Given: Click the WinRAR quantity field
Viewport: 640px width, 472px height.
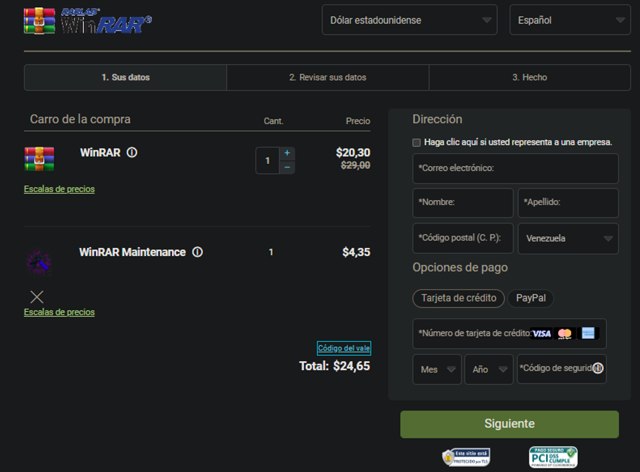Looking at the screenshot, I should coord(267,160).
